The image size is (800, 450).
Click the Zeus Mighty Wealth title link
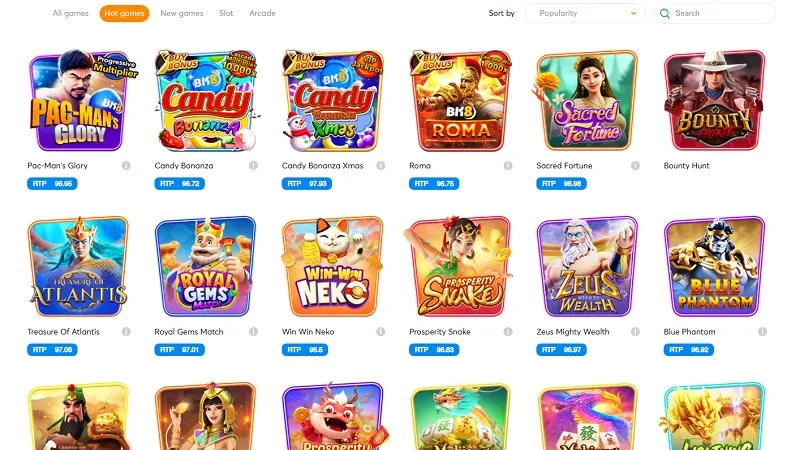pos(572,332)
